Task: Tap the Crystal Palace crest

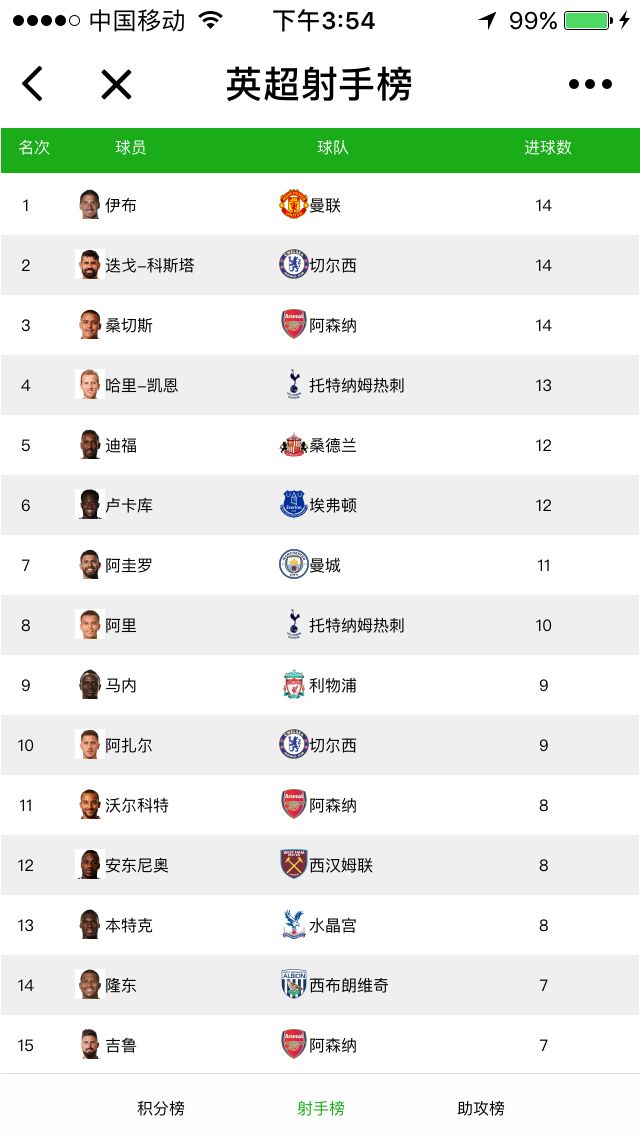Action: pyautogui.click(x=294, y=924)
